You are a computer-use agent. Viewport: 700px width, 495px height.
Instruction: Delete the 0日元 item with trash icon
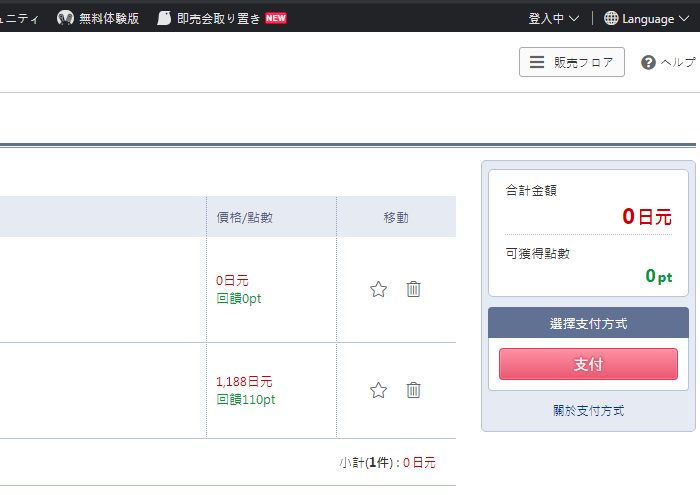click(413, 289)
